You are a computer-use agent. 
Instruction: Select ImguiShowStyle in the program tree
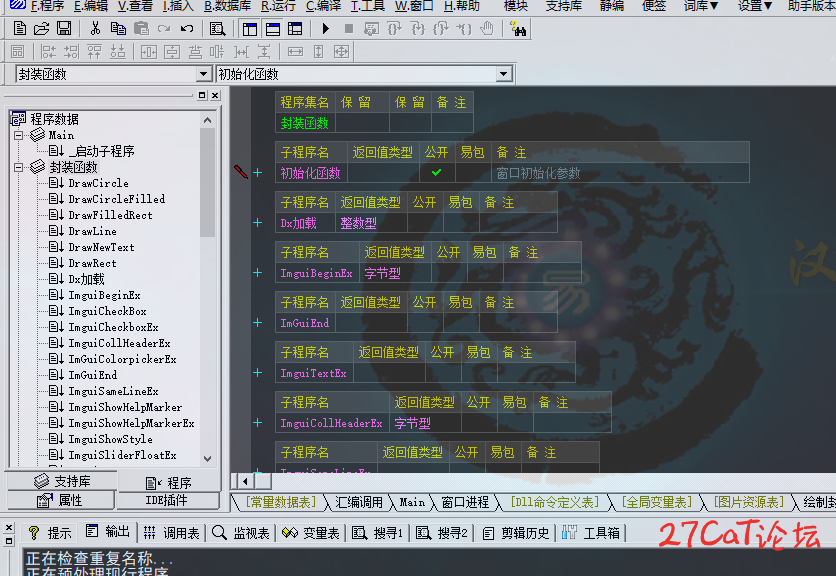pyautogui.click(x=110, y=439)
